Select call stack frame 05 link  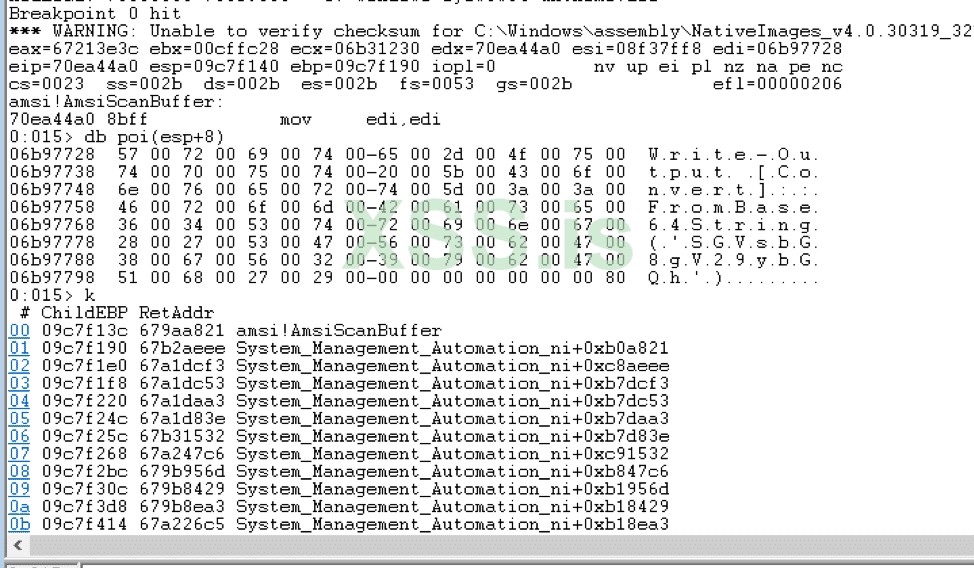coord(19,419)
